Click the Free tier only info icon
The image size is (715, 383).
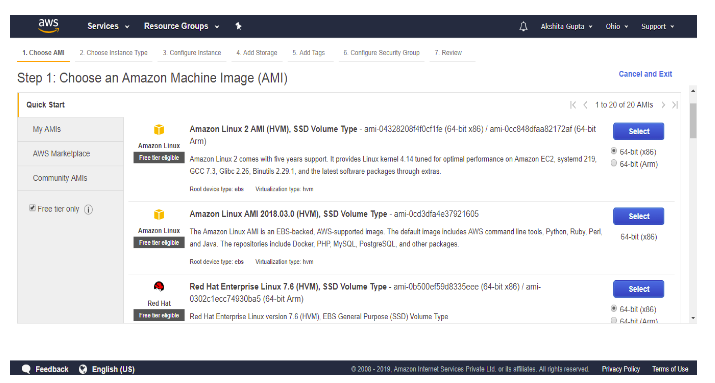point(88,209)
